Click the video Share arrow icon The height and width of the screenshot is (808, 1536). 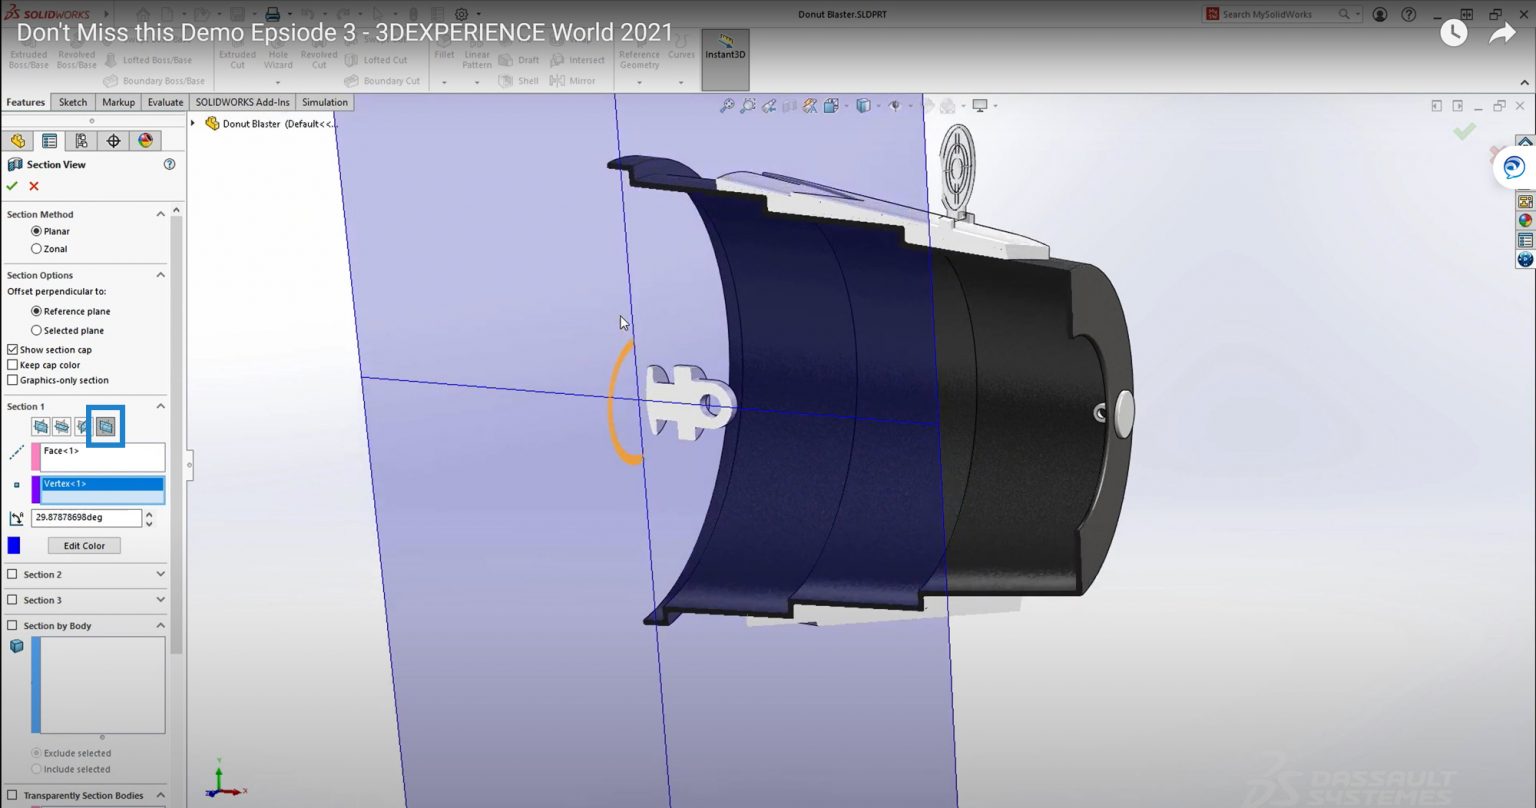pyautogui.click(x=1503, y=33)
